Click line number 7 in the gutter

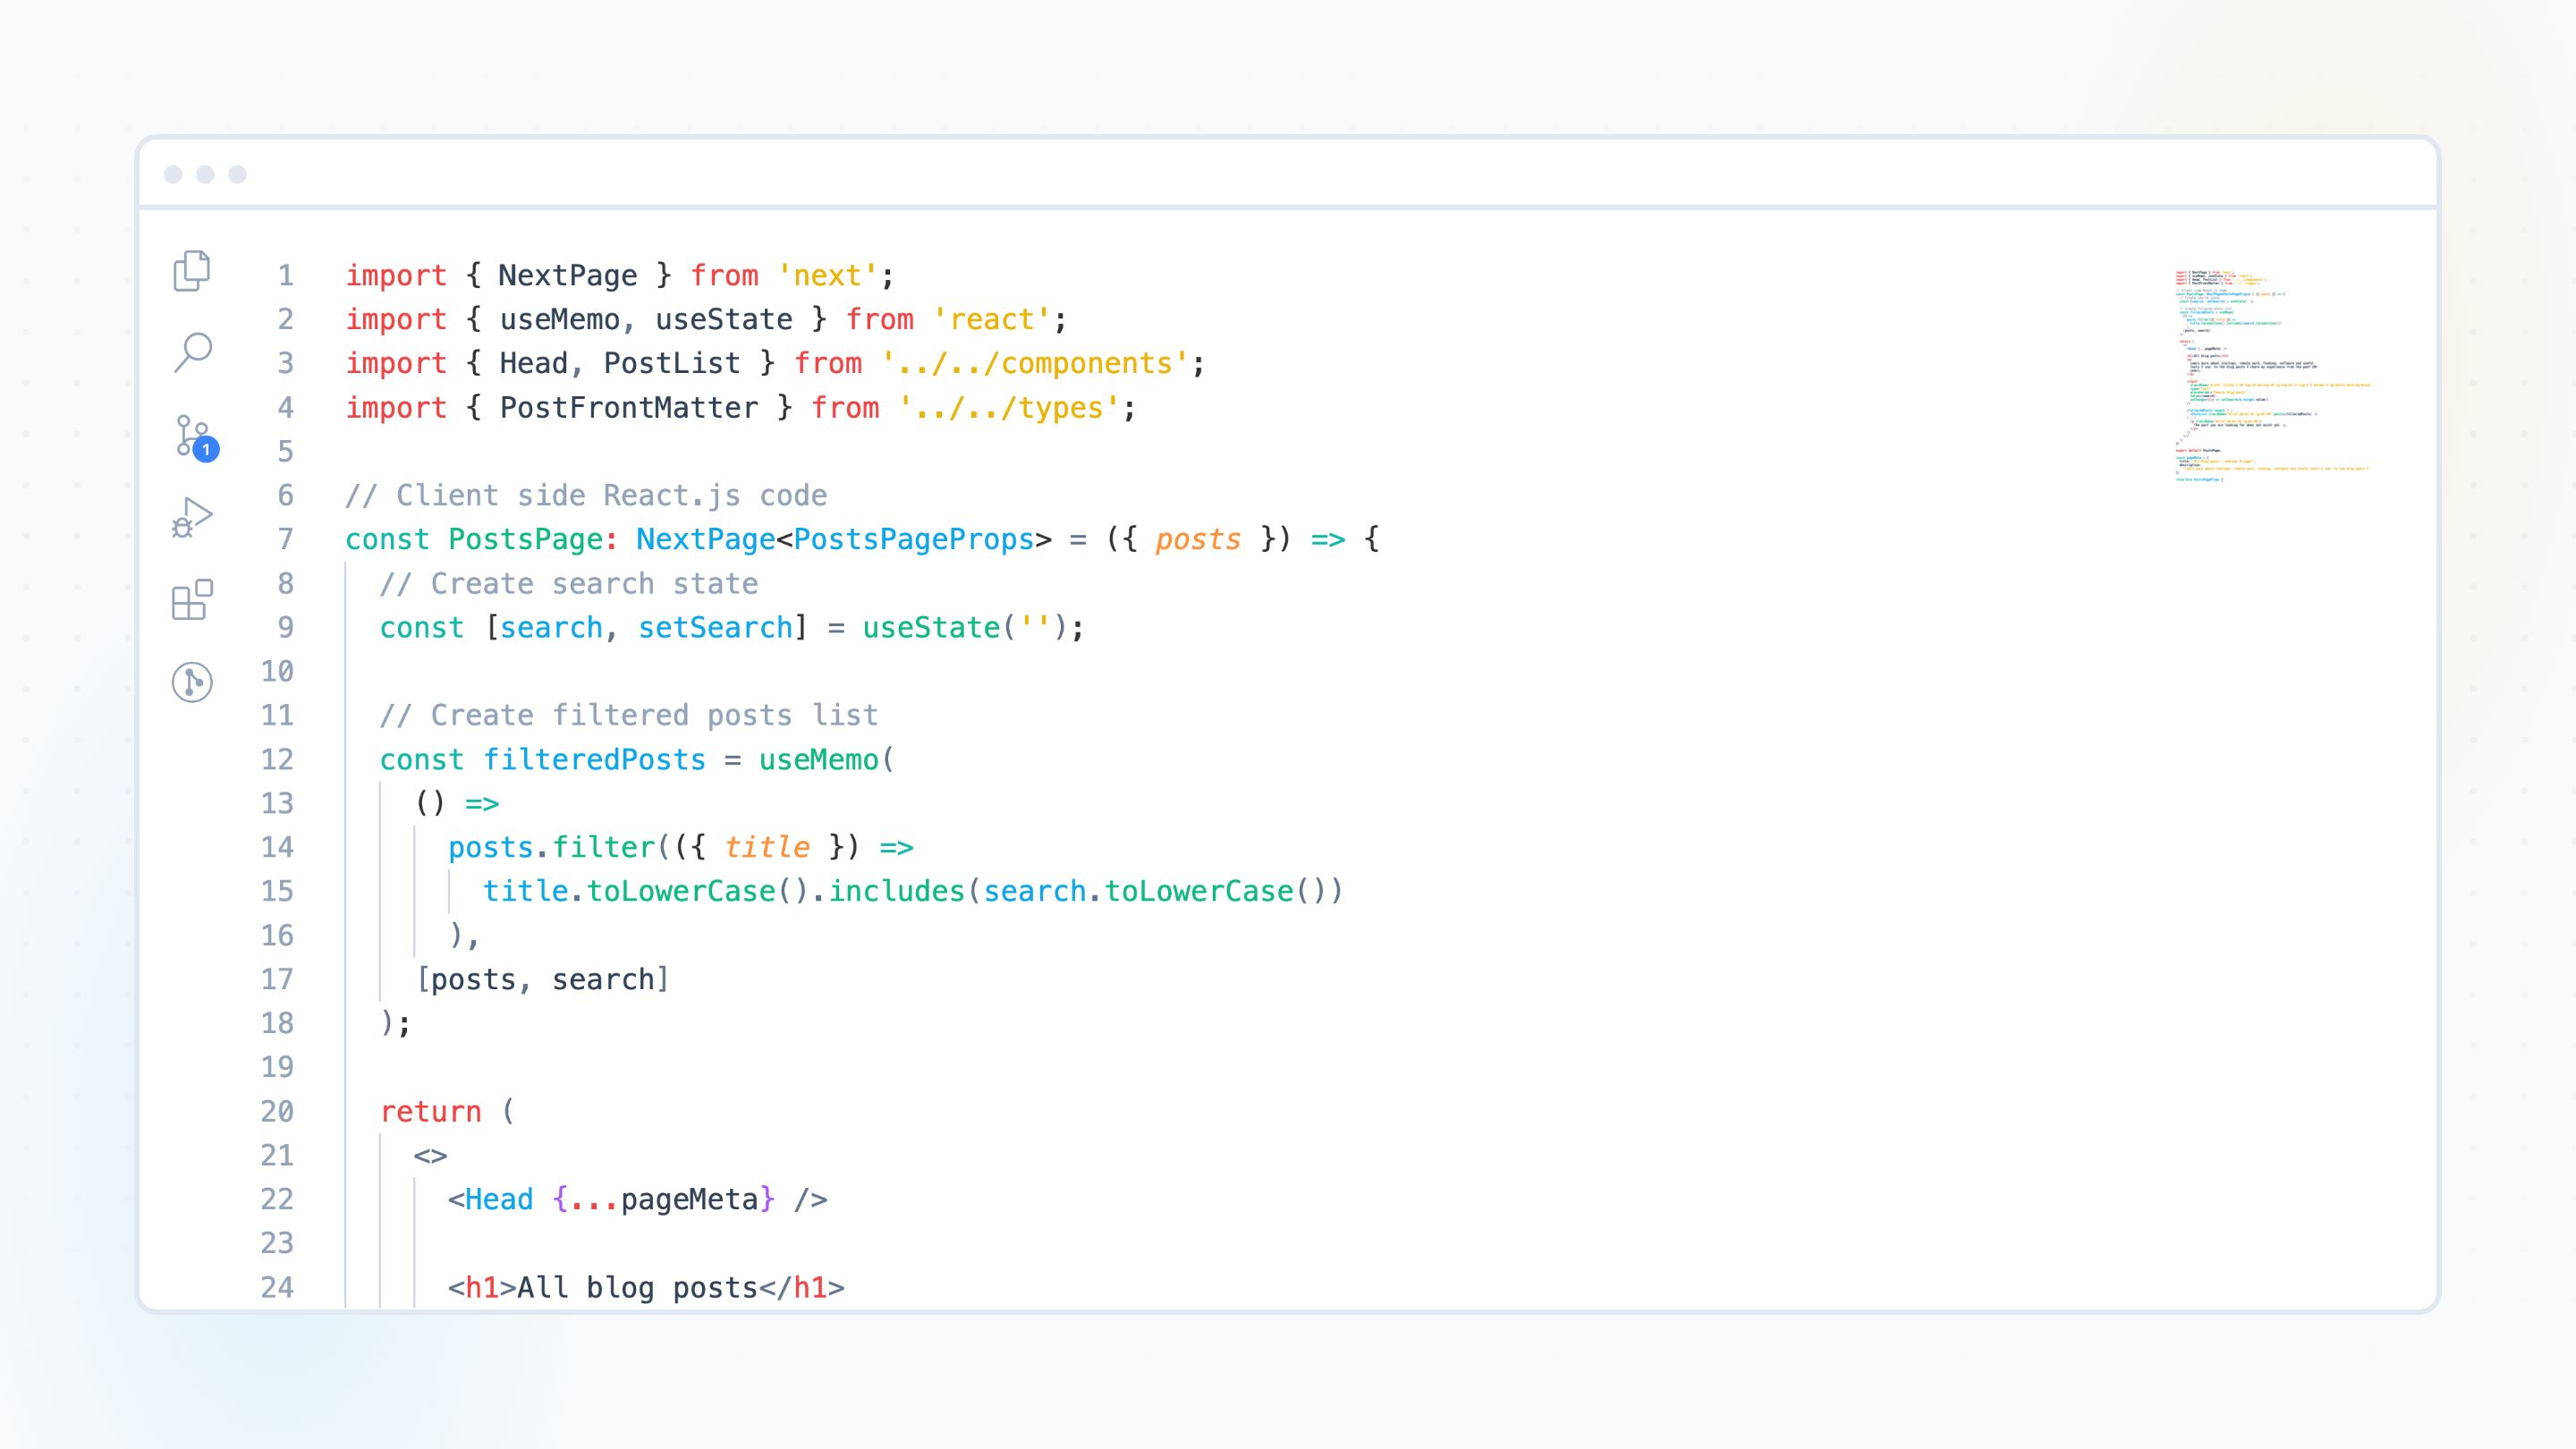pos(286,540)
